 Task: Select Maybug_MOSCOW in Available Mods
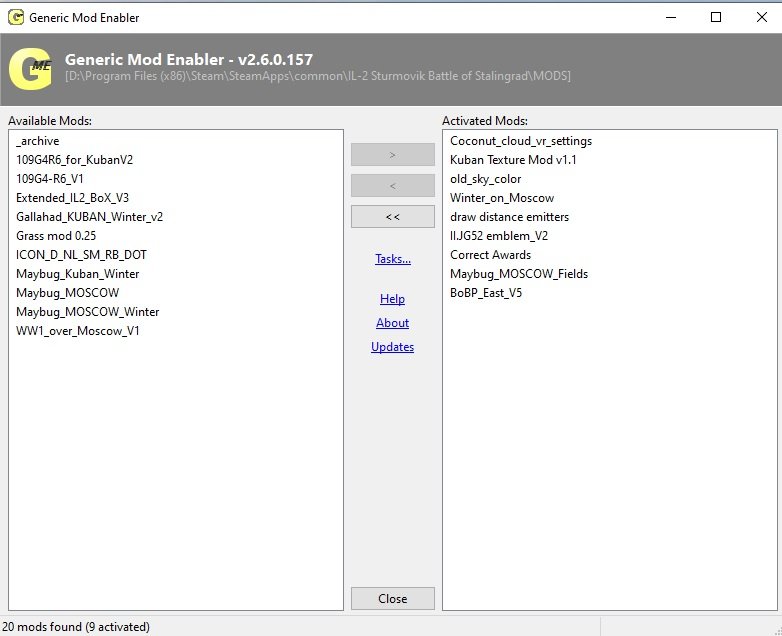[x=67, y=293]
